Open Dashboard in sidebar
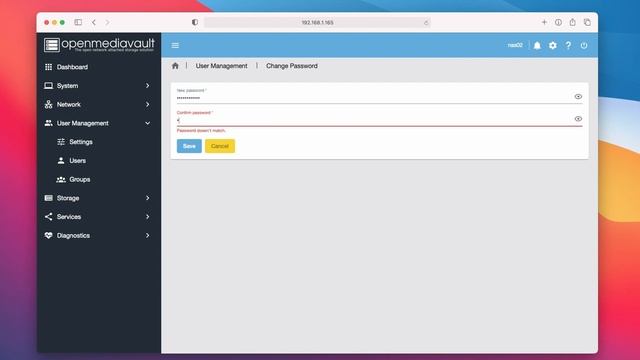The width and height of the screenshot is (640, 360). click(x=98, y=67)
